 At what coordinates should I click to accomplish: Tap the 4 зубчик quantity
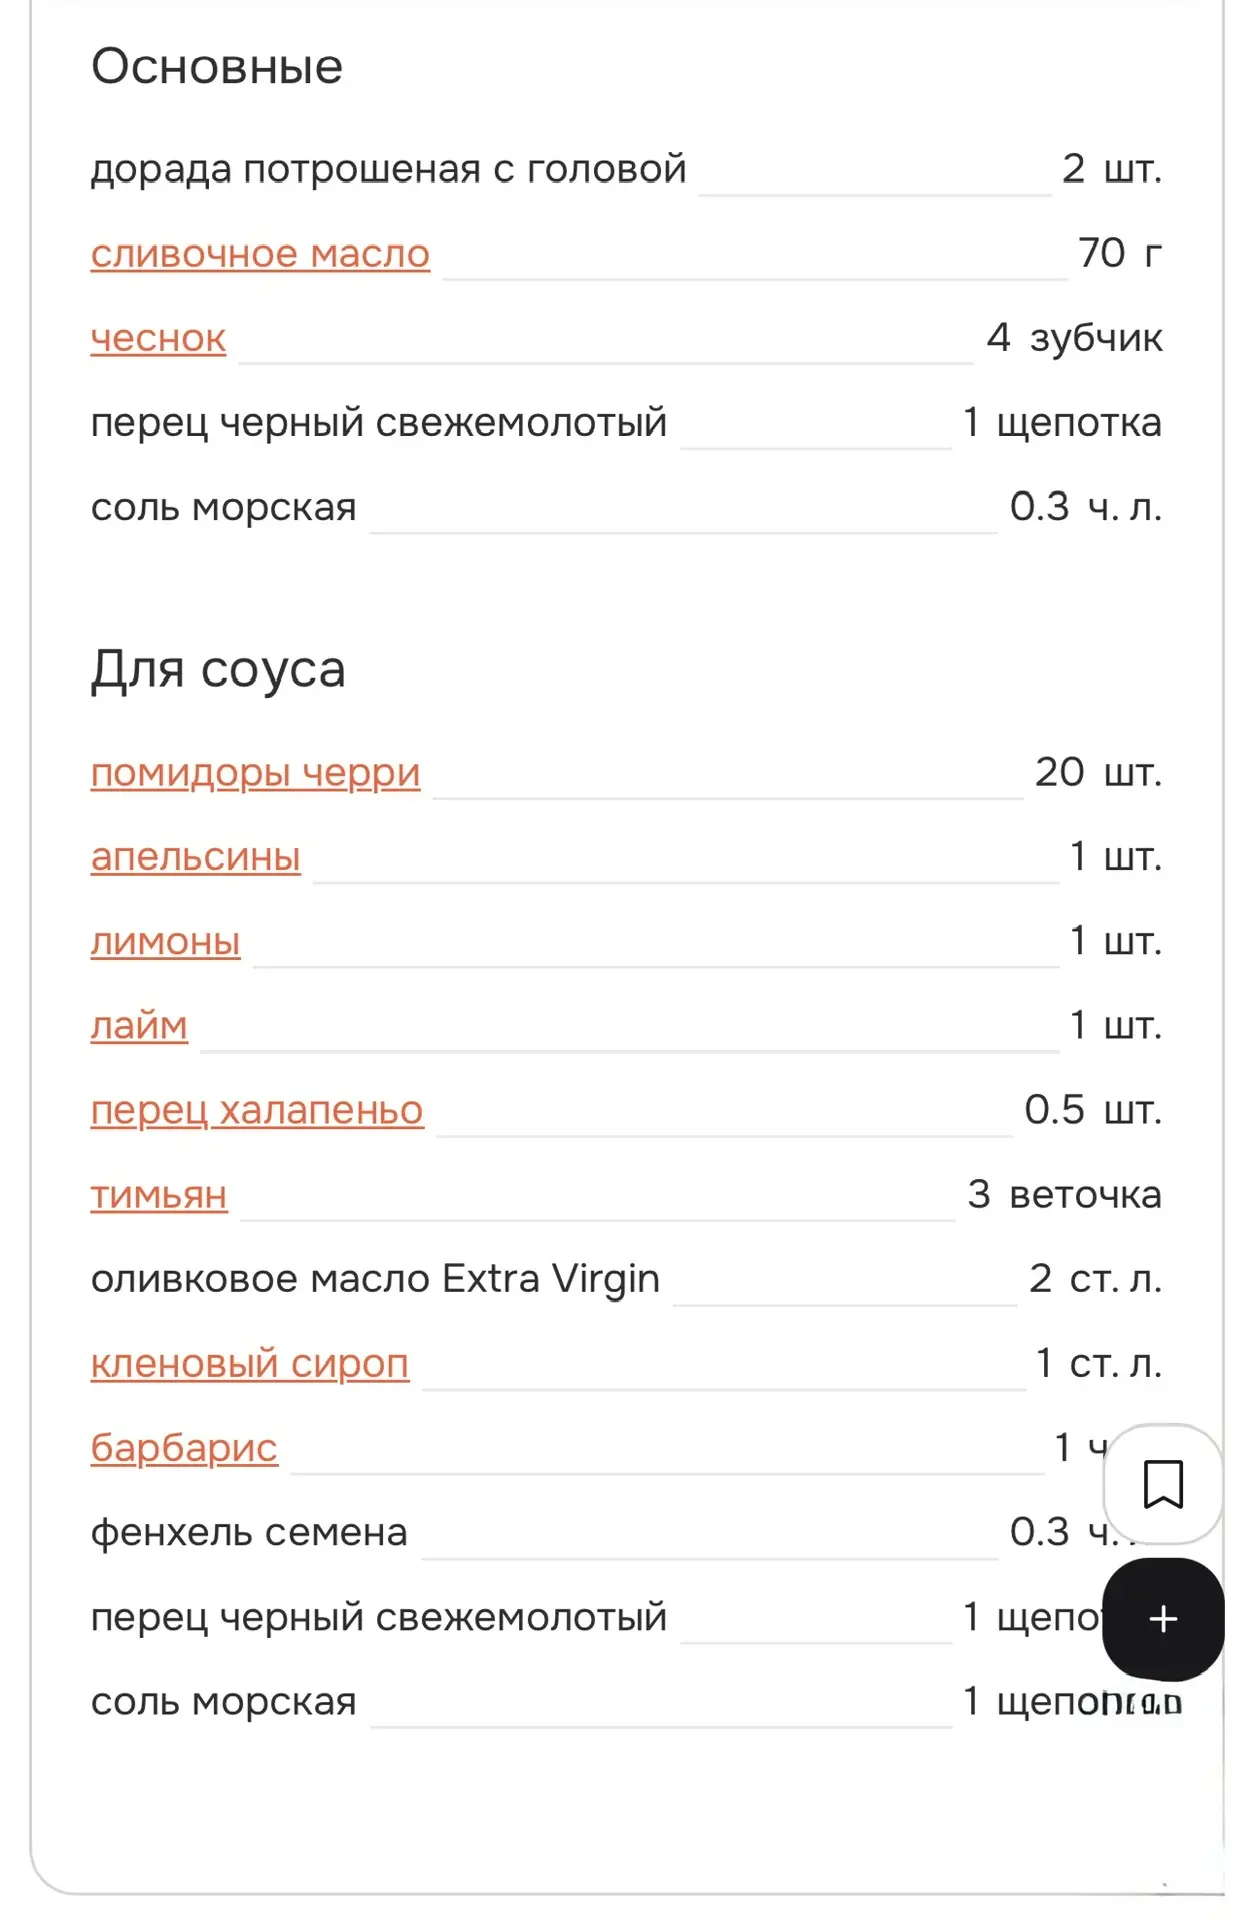[x=1074, y=338]
